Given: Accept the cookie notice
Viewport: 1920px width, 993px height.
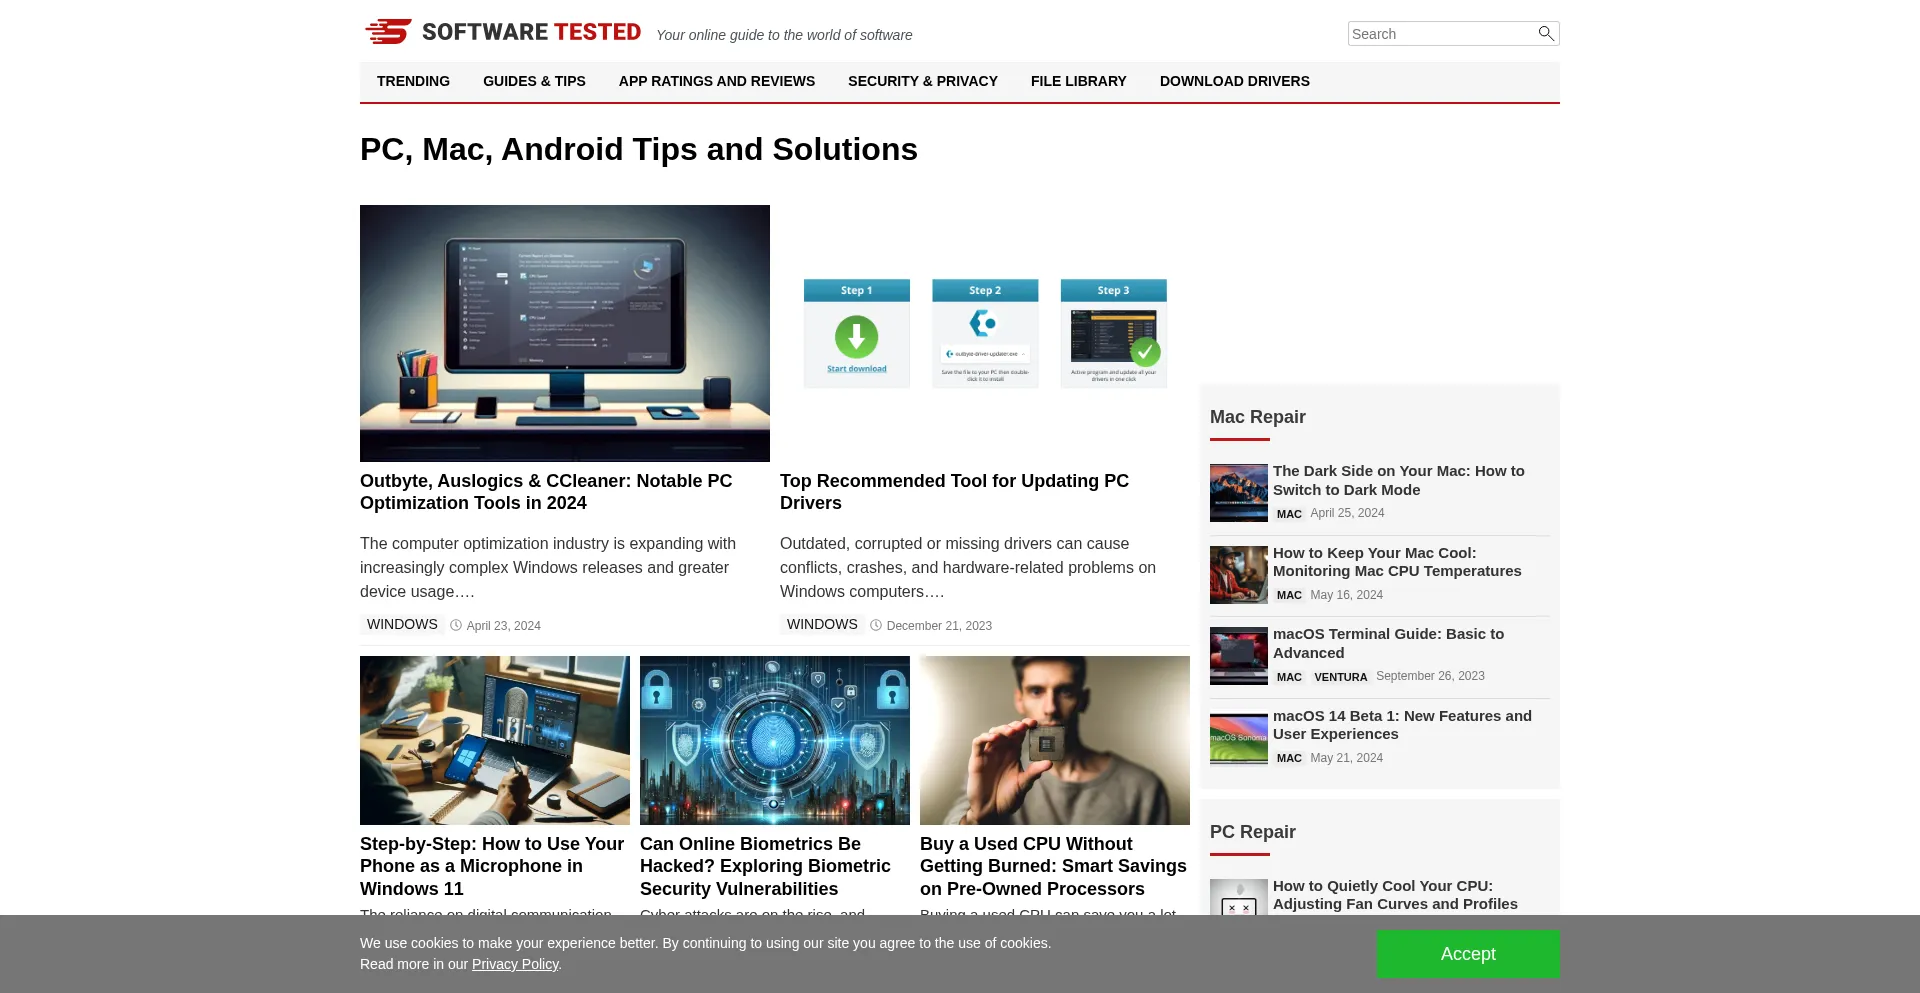Looking at the screenshot, I should [1468, 954].
